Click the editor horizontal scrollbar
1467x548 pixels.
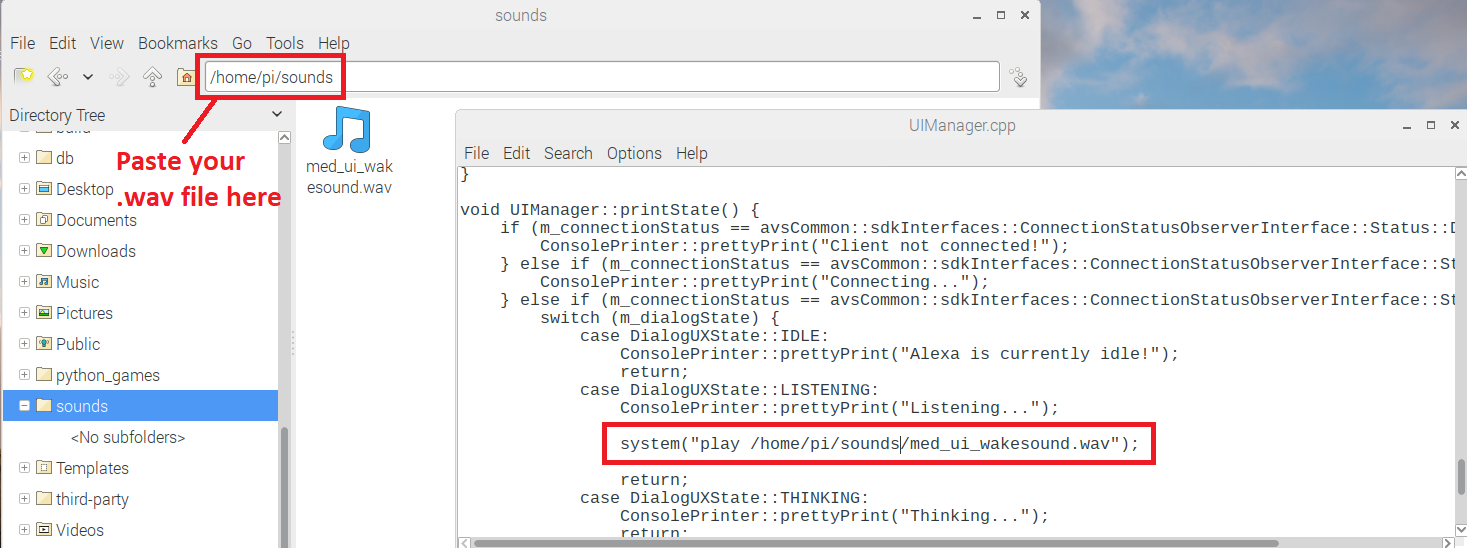[876, 543]
